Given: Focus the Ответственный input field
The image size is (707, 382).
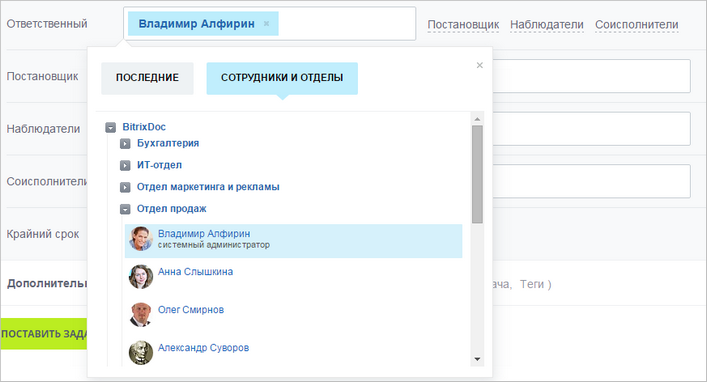Looking at the screenshot, I should click(270, 23).
